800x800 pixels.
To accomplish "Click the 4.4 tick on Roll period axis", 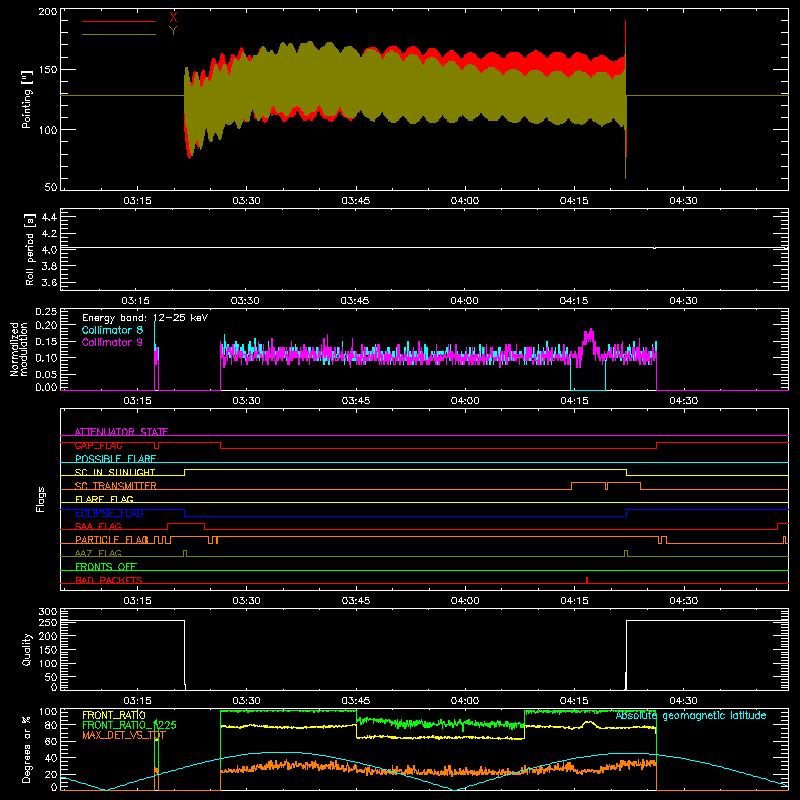I will click(x=49, y=217).
